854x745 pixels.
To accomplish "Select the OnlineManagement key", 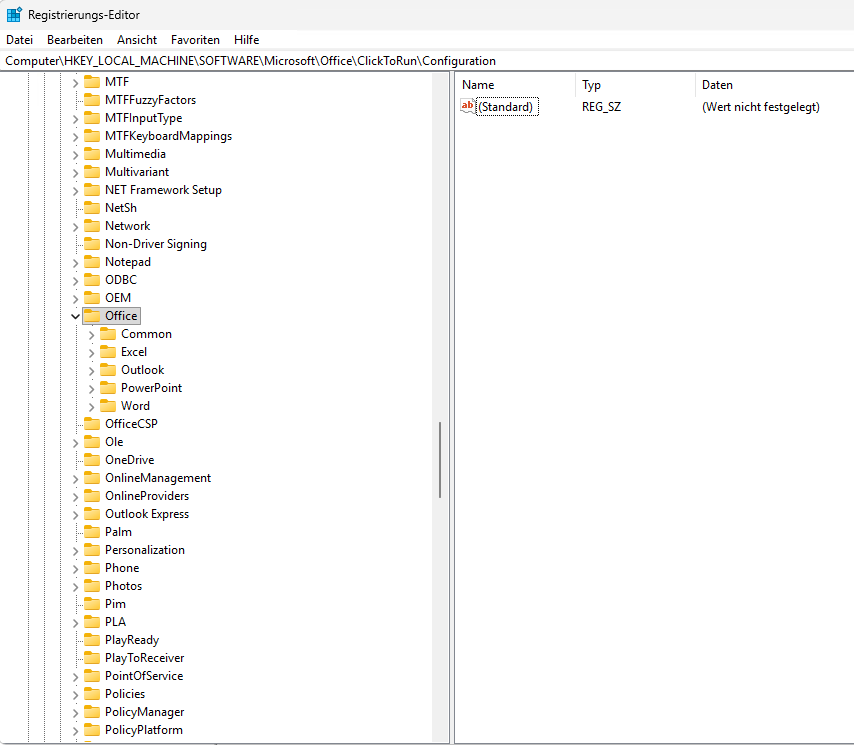I will (158, 478).
